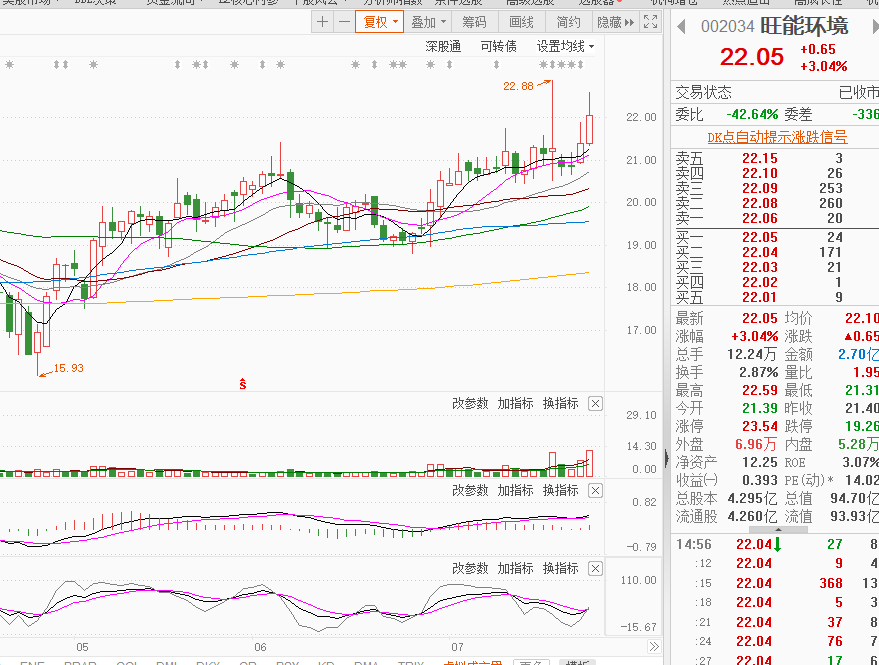Select 卖一 ask price 22.06
Viewport: 879px width, 665px height.
pos(760,218)
